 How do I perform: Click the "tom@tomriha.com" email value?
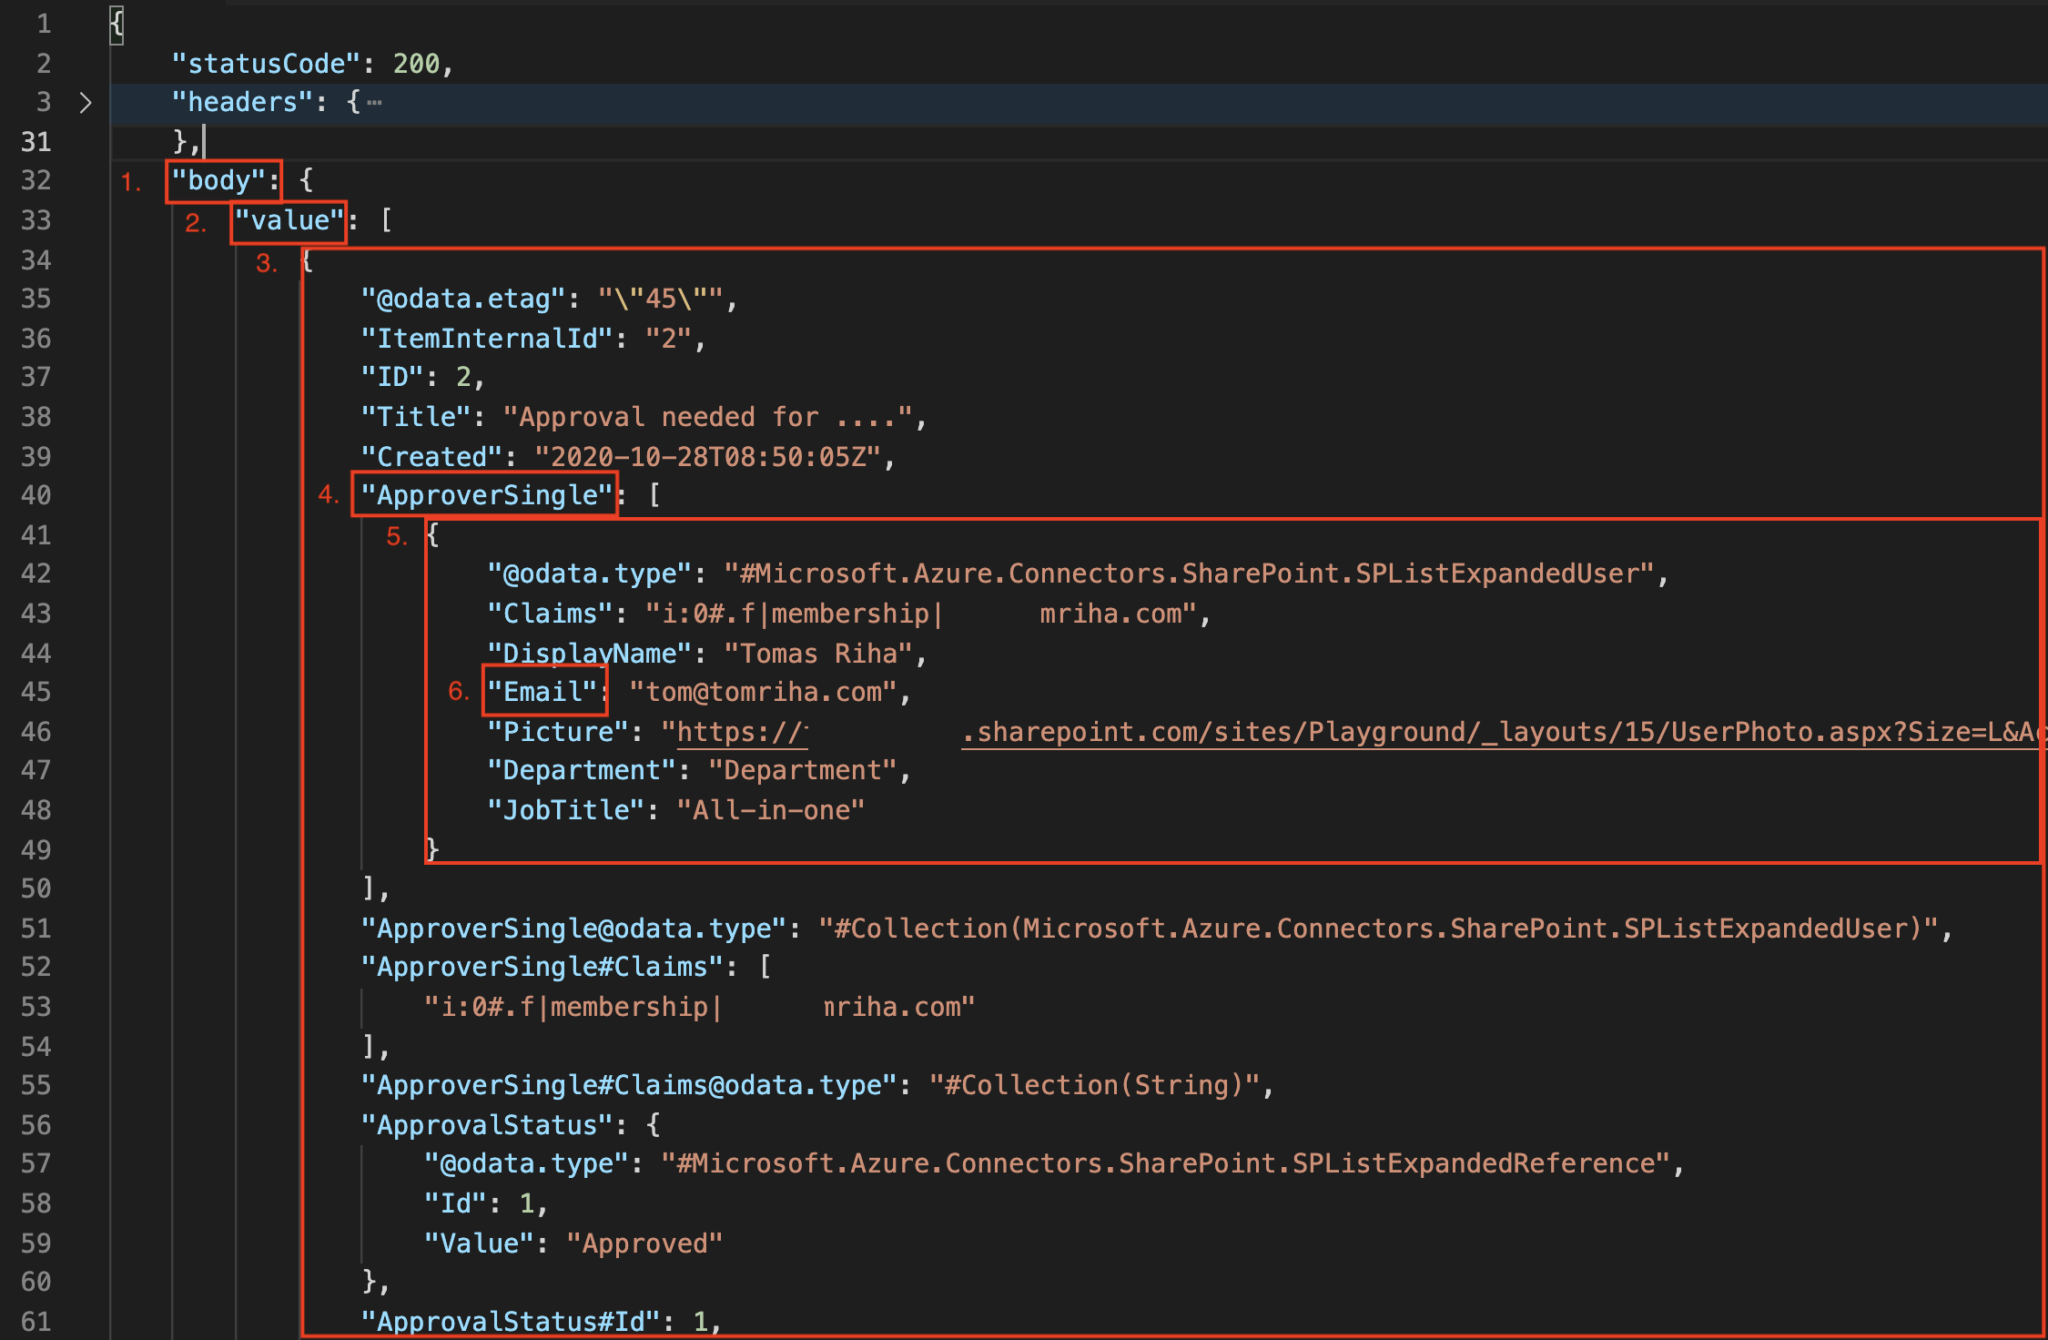(x=763, y=692)
